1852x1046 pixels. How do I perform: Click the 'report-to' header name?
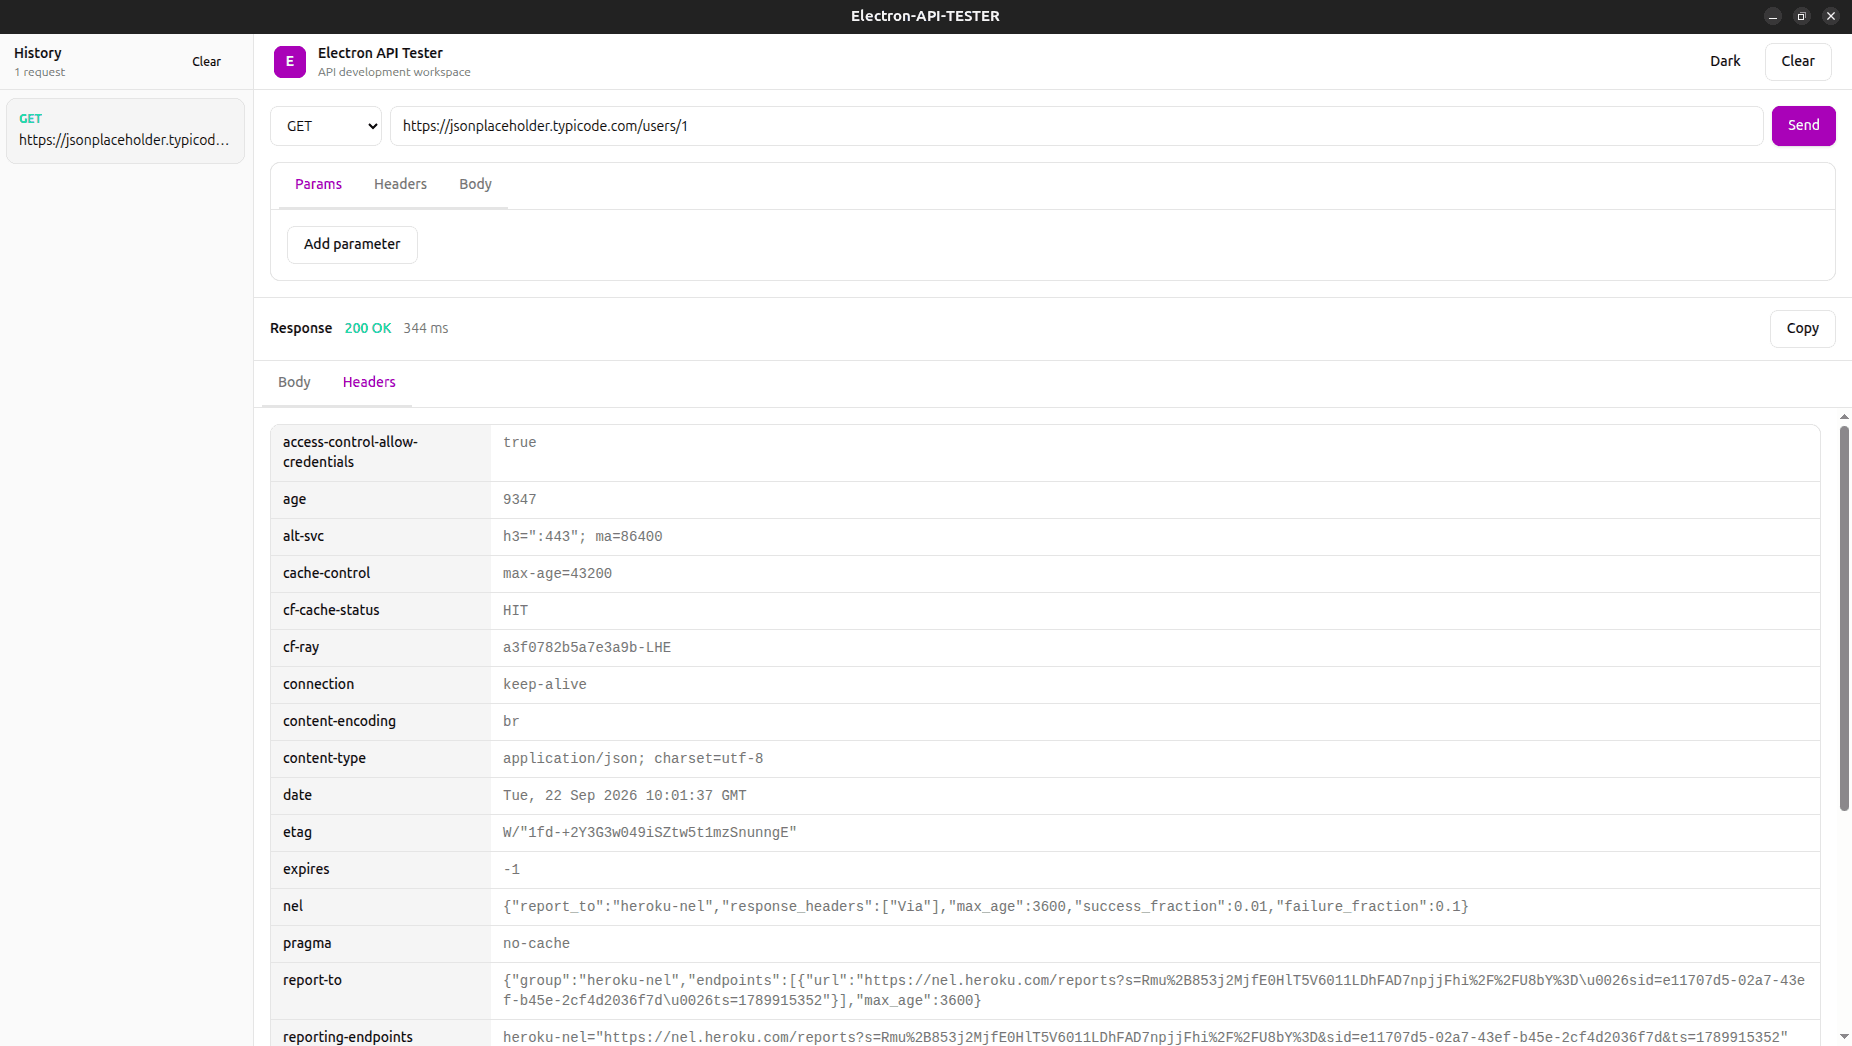point(312,980)
